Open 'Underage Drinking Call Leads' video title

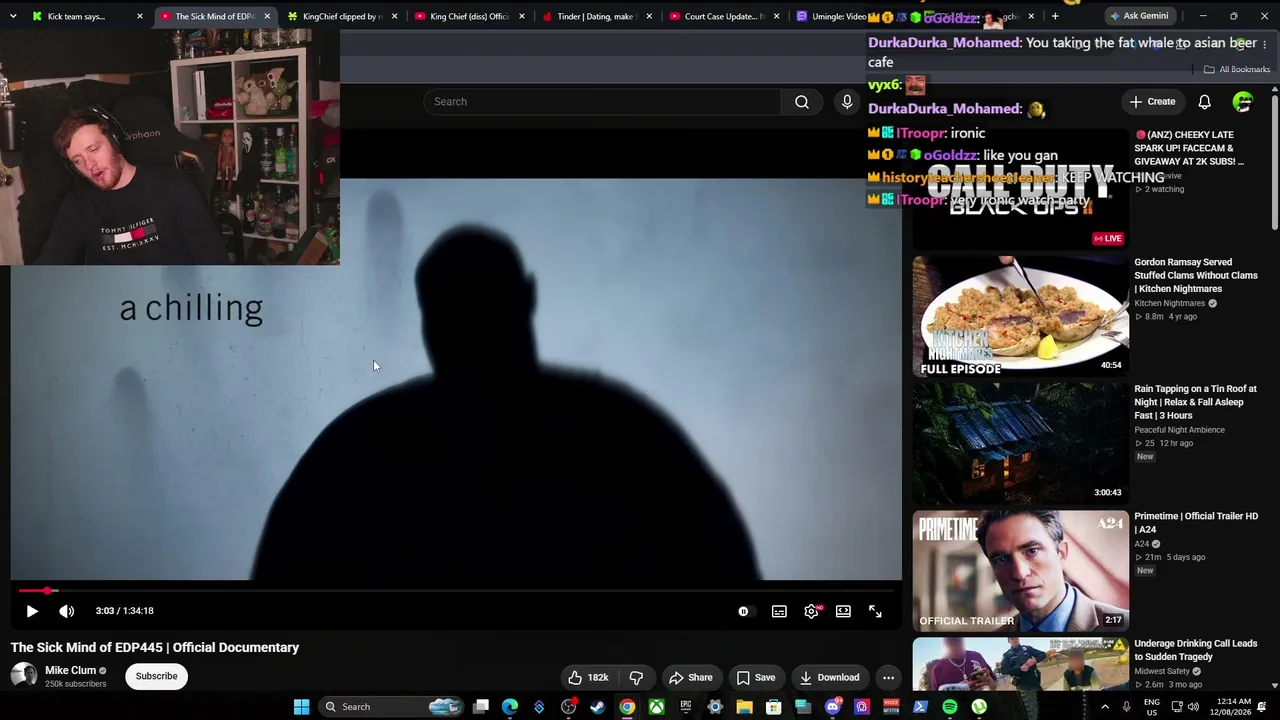pos(1195,650)
